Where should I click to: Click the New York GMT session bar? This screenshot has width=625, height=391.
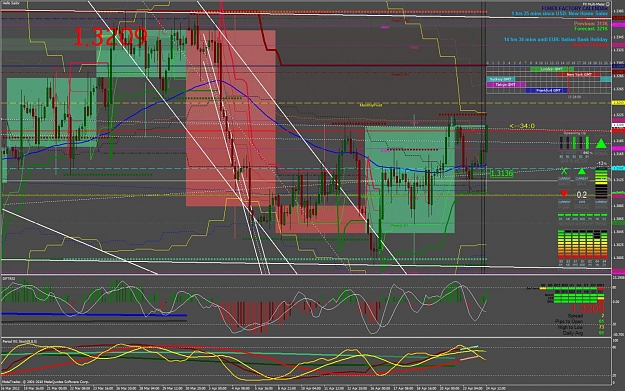click(x=579, y=75)
